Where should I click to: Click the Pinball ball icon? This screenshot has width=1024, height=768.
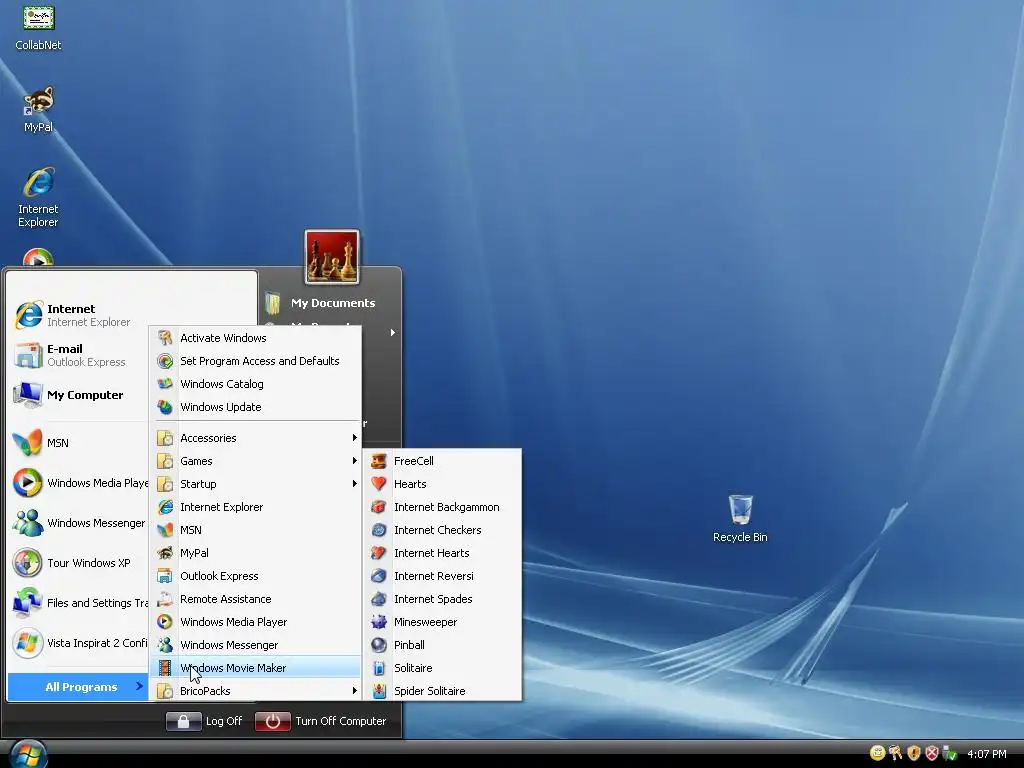[x=379, y=645]
